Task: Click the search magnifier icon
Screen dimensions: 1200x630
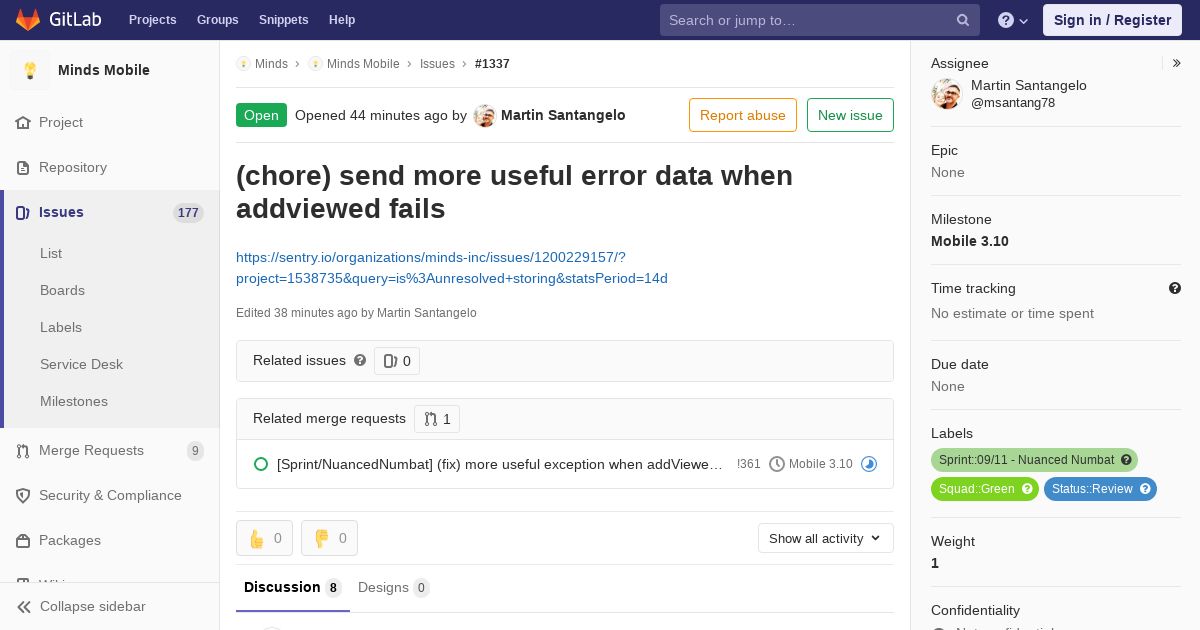Action: tap(963, 20)
